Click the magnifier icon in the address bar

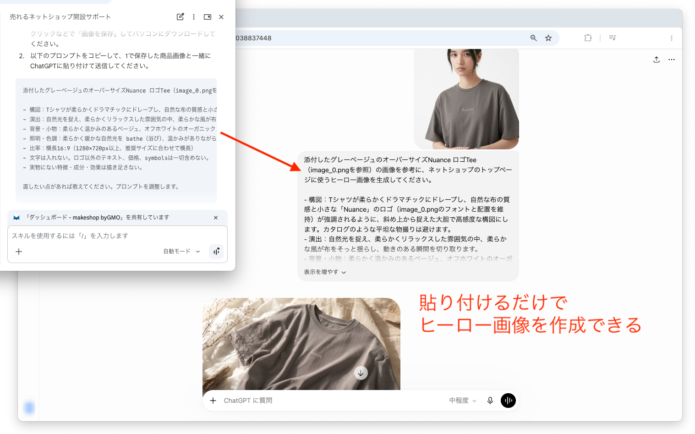[533, 38]
